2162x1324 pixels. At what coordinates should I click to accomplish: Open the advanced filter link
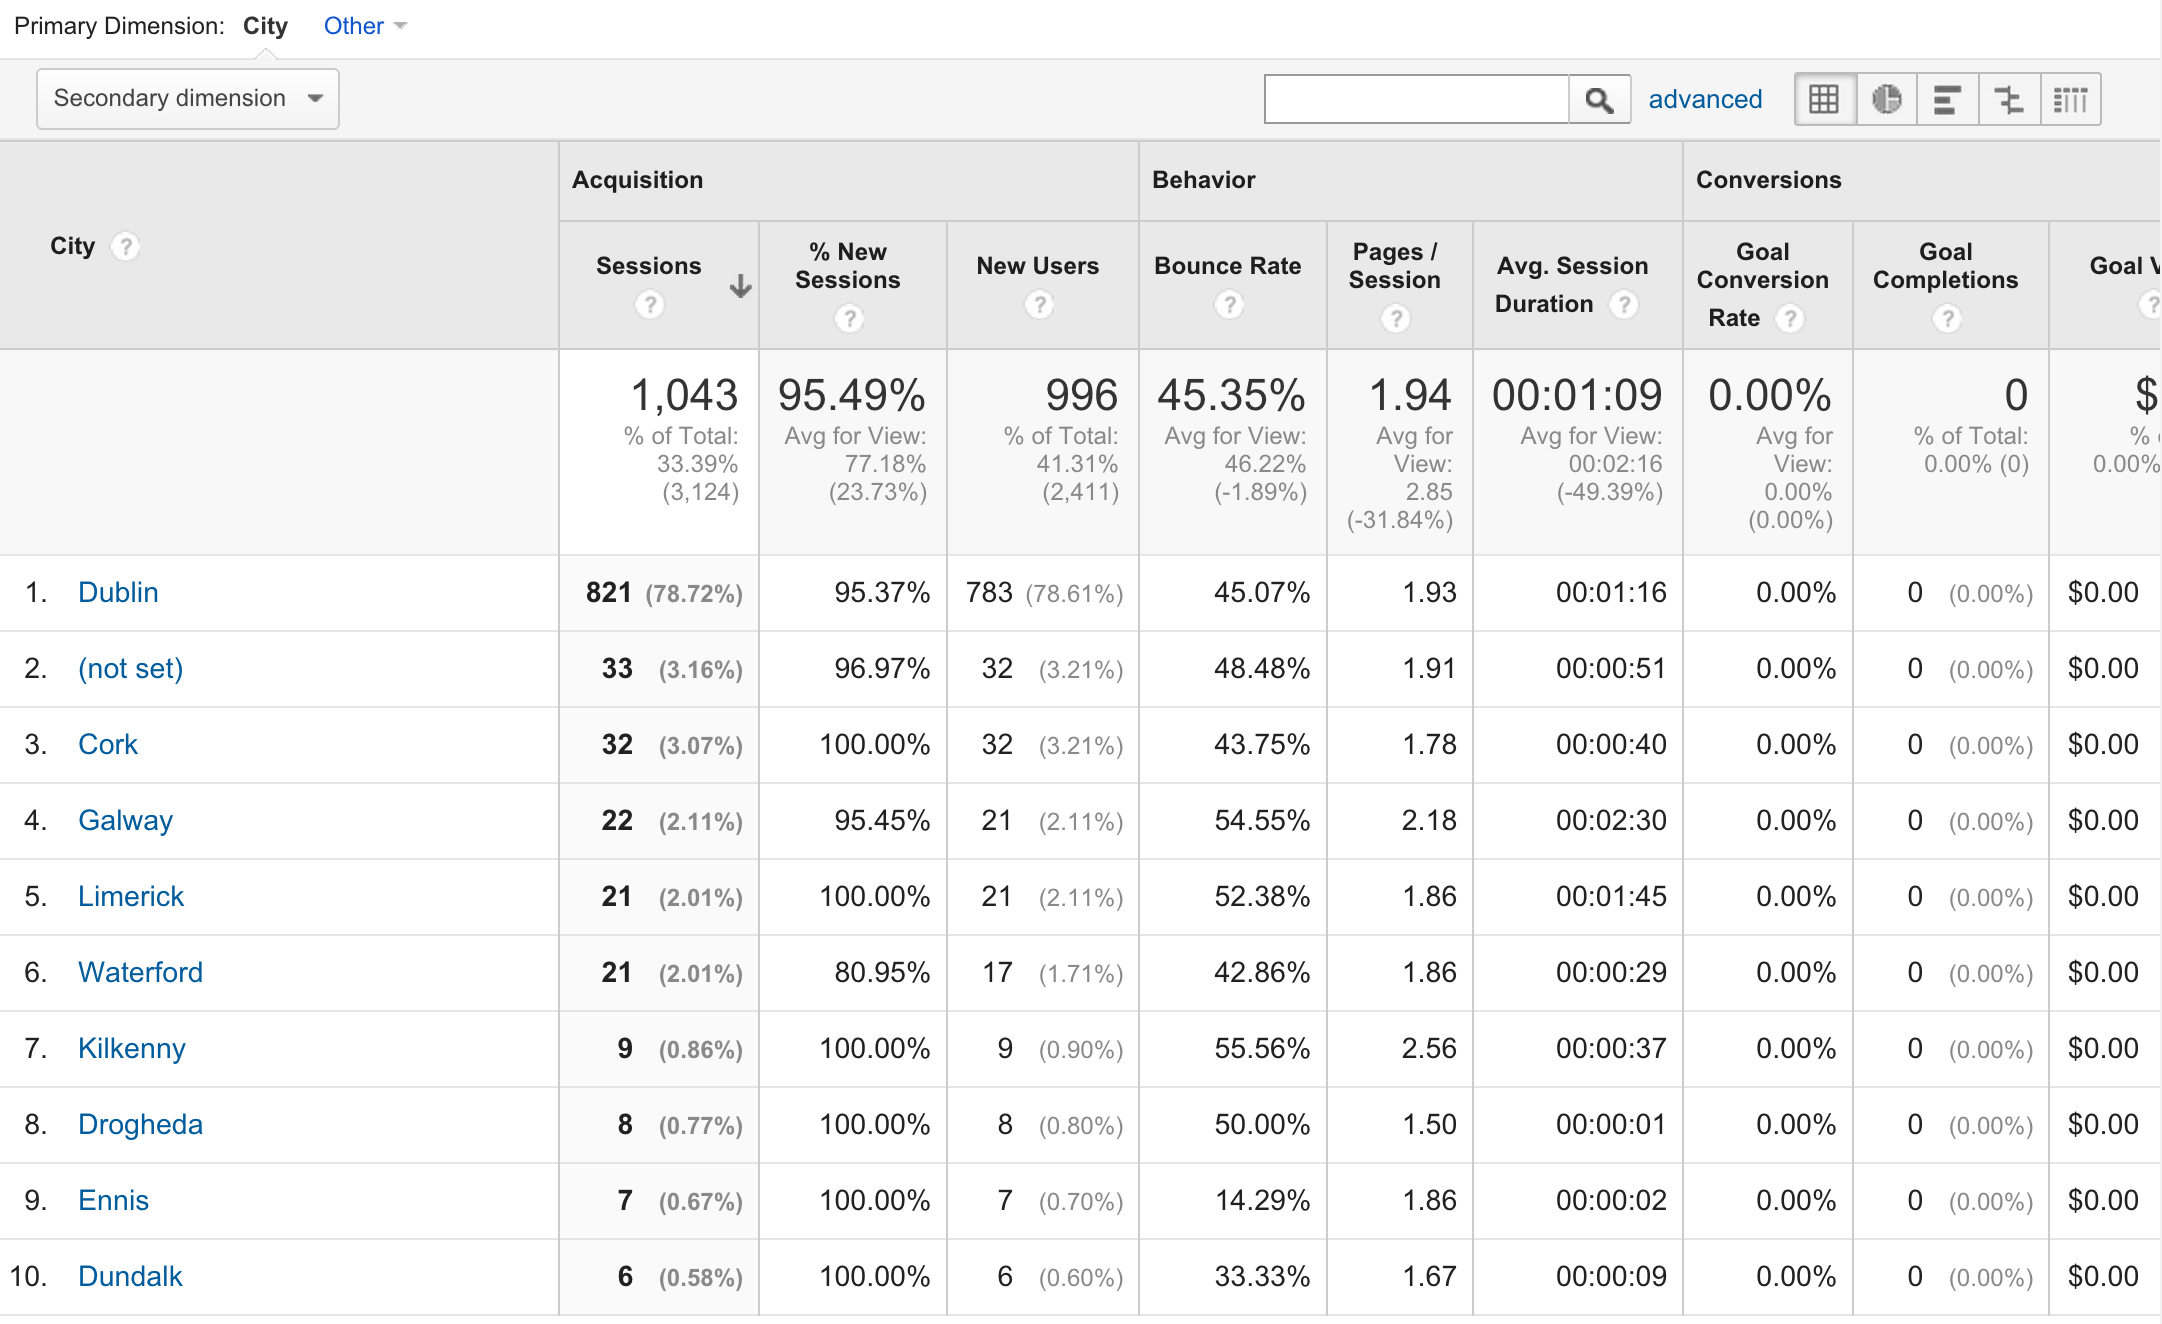[1705, 99]
